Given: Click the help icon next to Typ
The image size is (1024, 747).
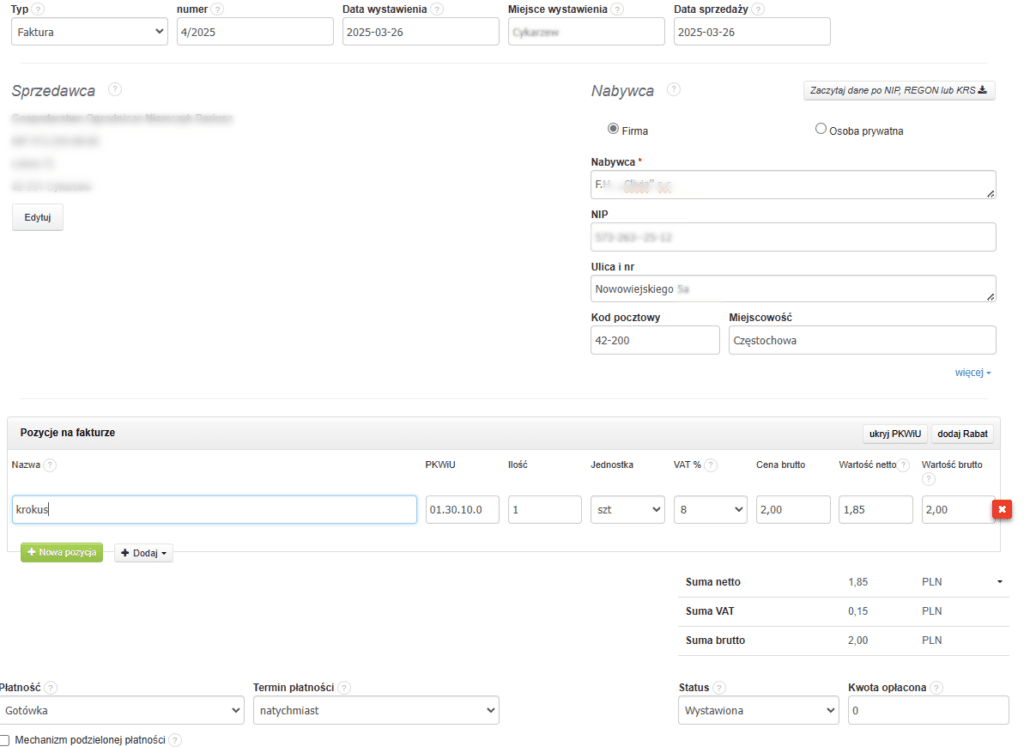Looking at the screenshot, I should click(38, 9).
